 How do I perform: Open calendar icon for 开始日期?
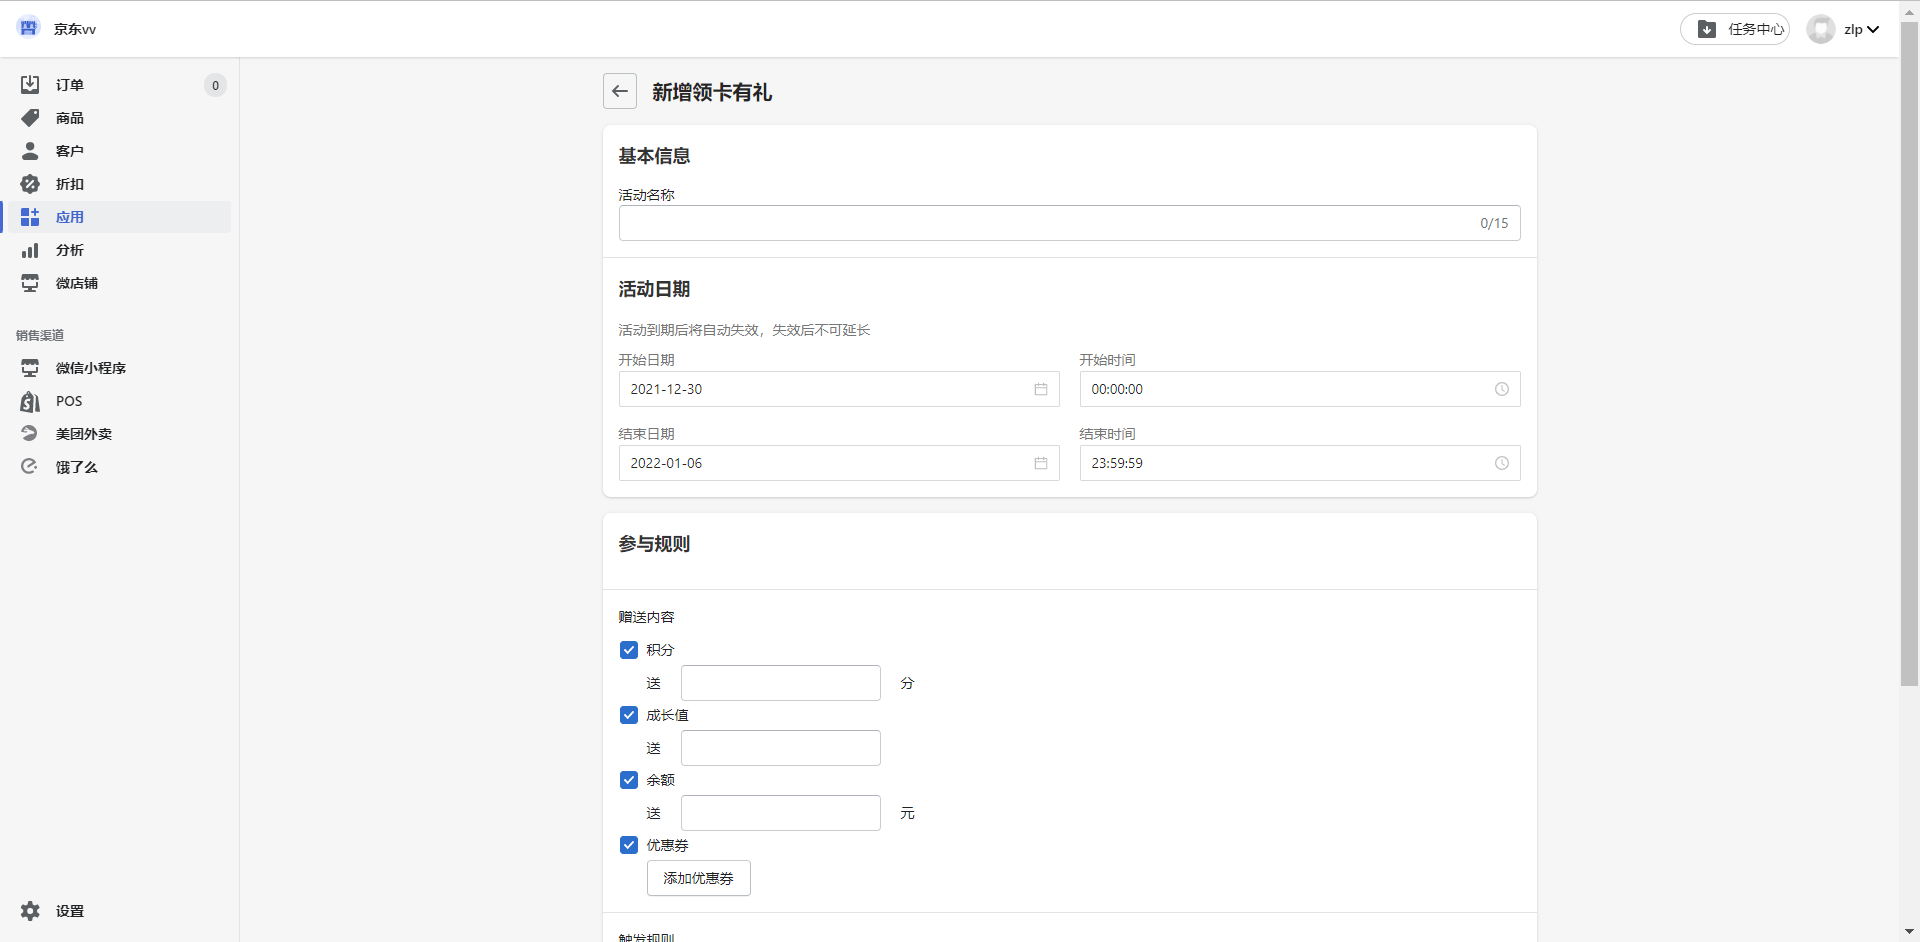point(1041,389)
